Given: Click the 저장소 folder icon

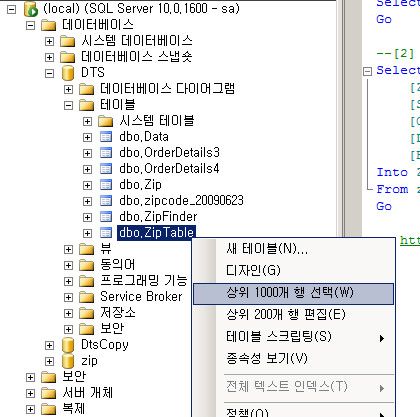Looking at the screenshot, I should point(87,313).
